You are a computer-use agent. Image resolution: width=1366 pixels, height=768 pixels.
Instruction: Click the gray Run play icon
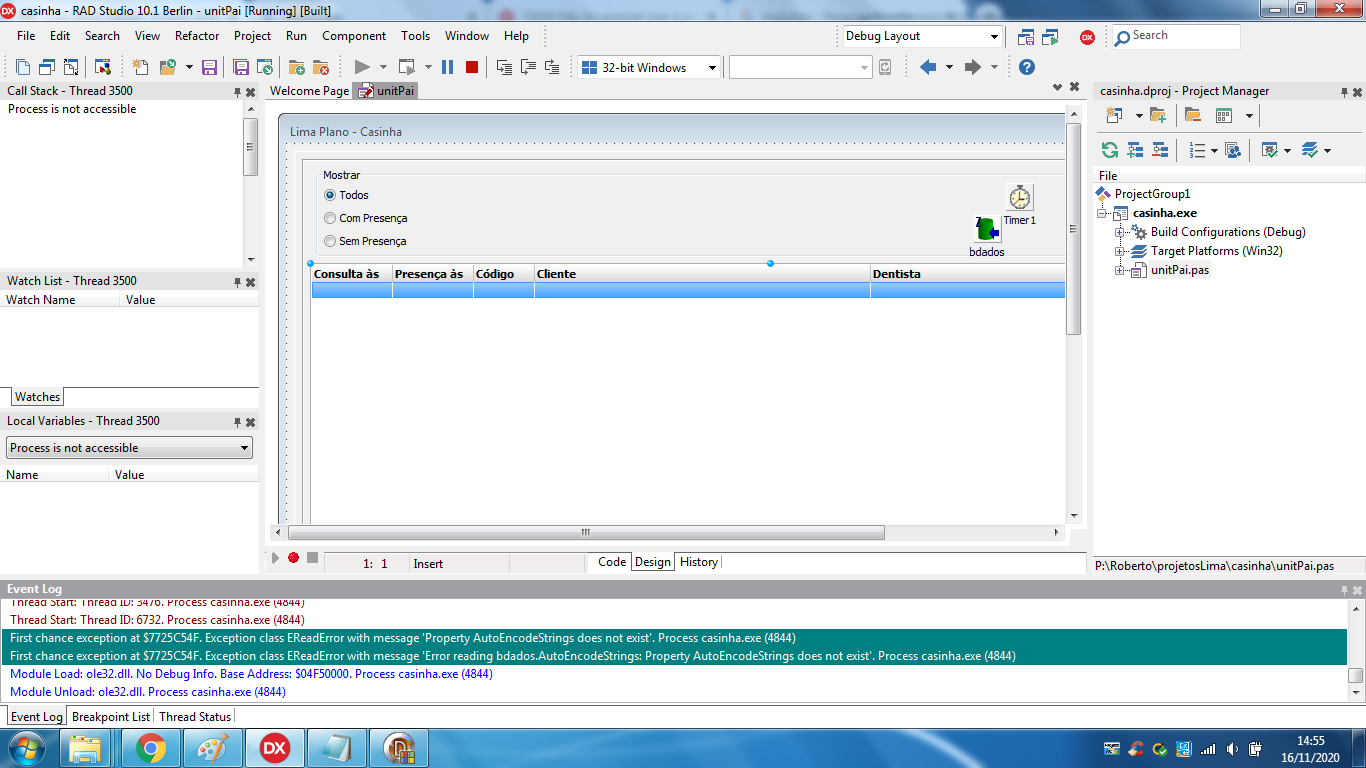(x=362, y=67)
